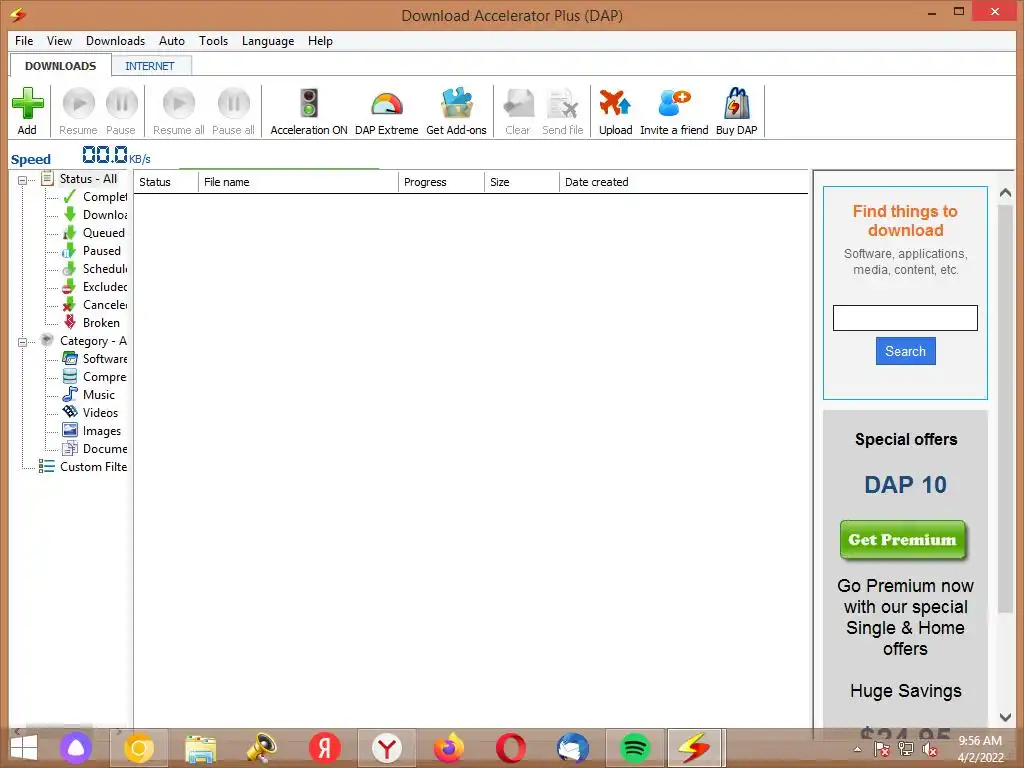Select Compressed category filter

click(95, 377)
